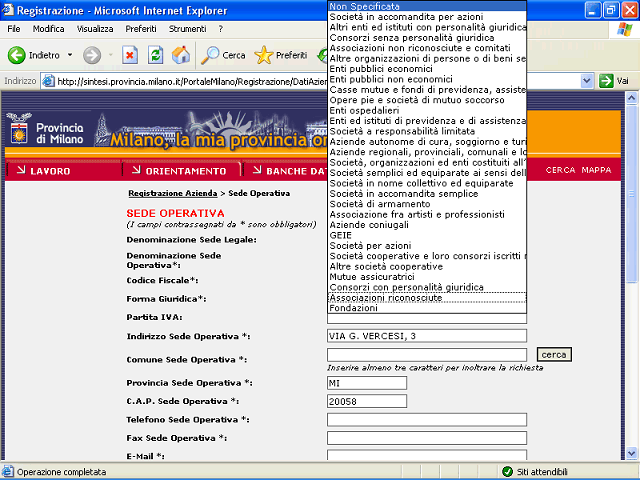Pick 'Associazione fra artisti e professionisti' option
The width and height of the screenshot is (640, 480).
coord(427,214)
